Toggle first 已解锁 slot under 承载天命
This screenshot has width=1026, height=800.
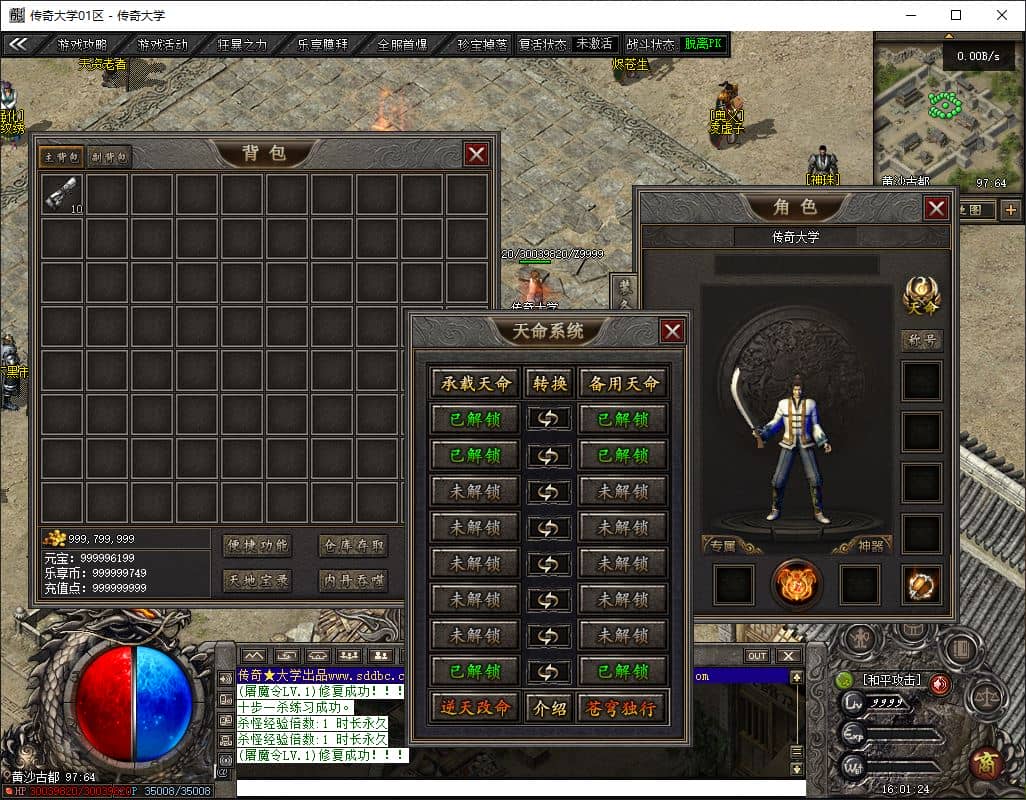click(x=476, y=419)
